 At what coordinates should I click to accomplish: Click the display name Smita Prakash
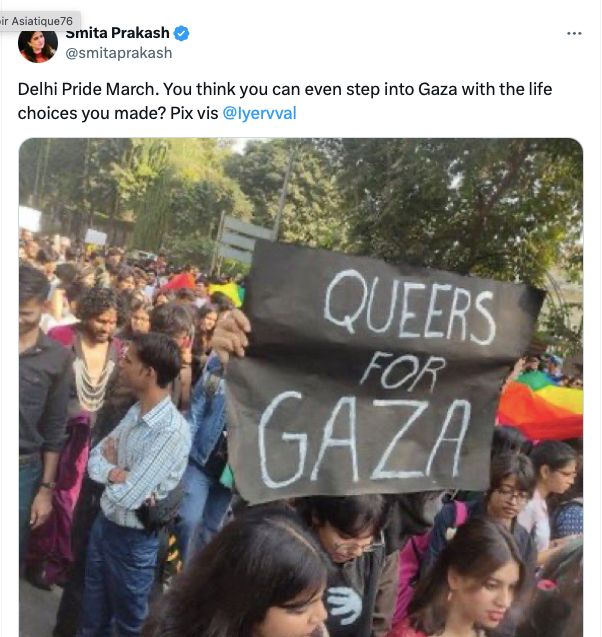click(x=117, y=33)
